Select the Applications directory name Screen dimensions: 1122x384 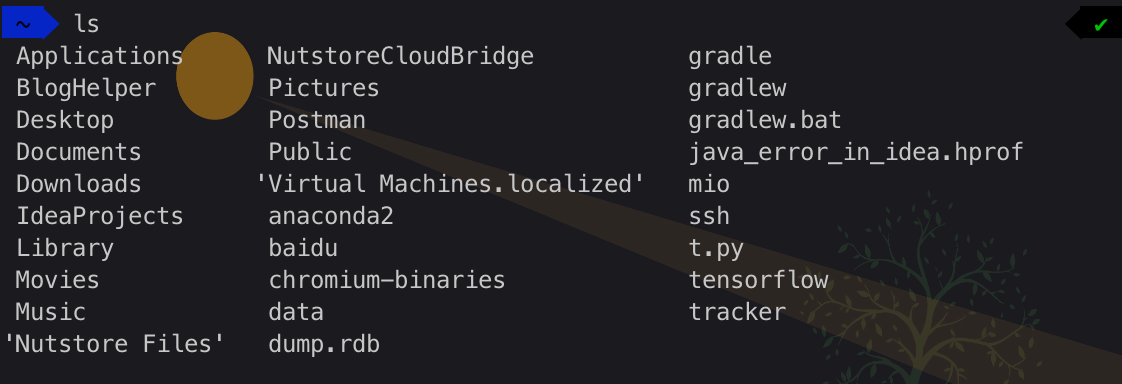[99, 56]
